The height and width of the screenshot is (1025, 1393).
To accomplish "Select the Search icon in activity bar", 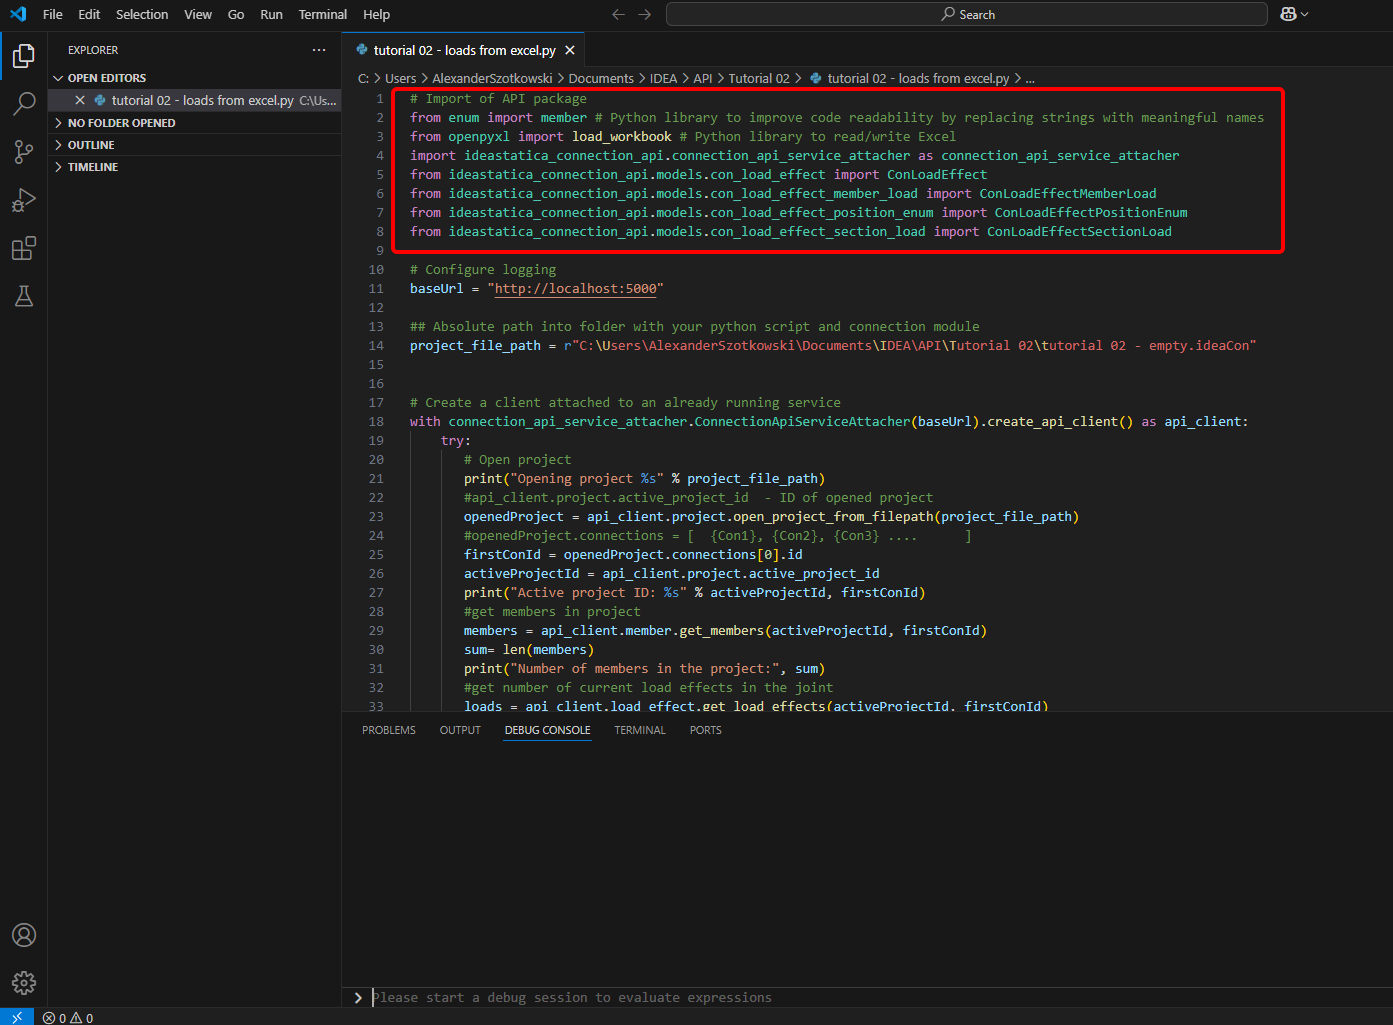I will (x=23, y=104).
